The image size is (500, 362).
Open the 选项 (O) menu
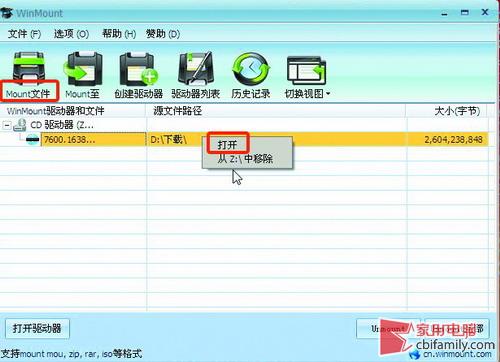point(71,34)
